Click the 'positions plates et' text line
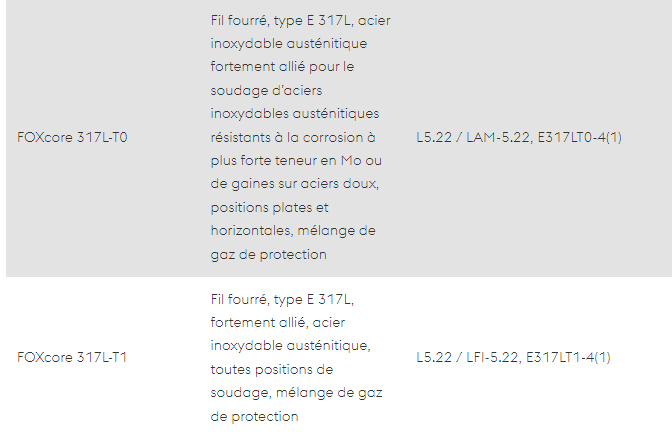The height and width of the screenshot is (436, 672). click(x=270, y=207)
